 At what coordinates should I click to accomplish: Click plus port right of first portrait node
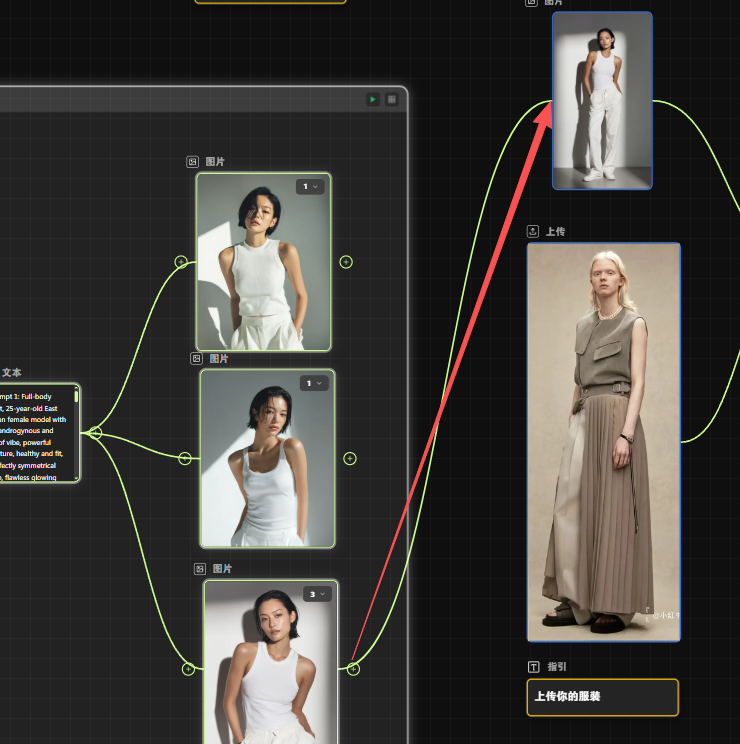pyautogui.click(x=346, y=262)
